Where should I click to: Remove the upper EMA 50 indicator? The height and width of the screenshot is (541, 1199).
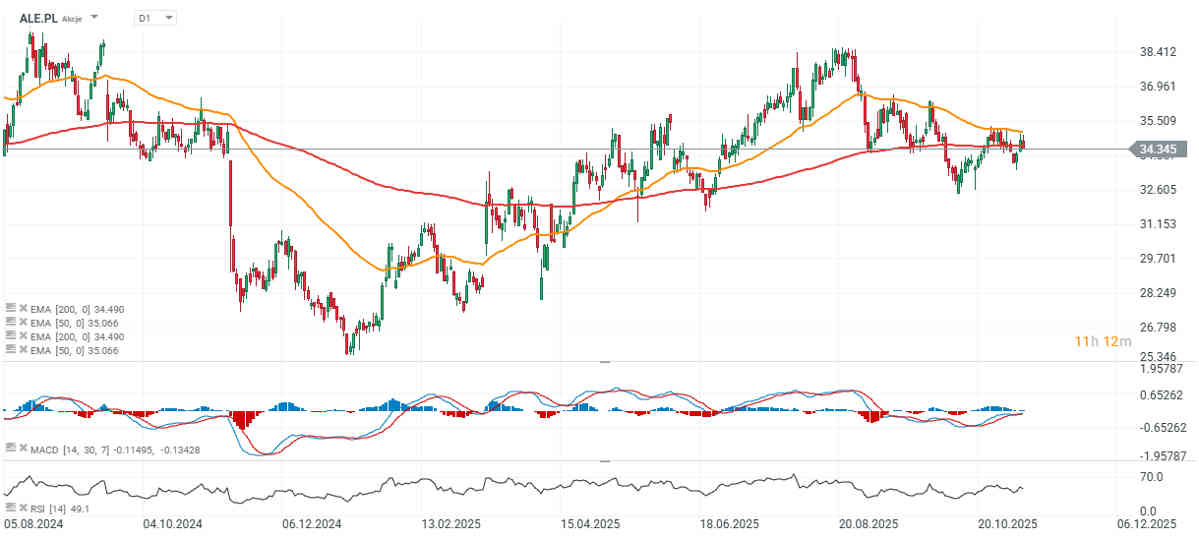point(22,322)
